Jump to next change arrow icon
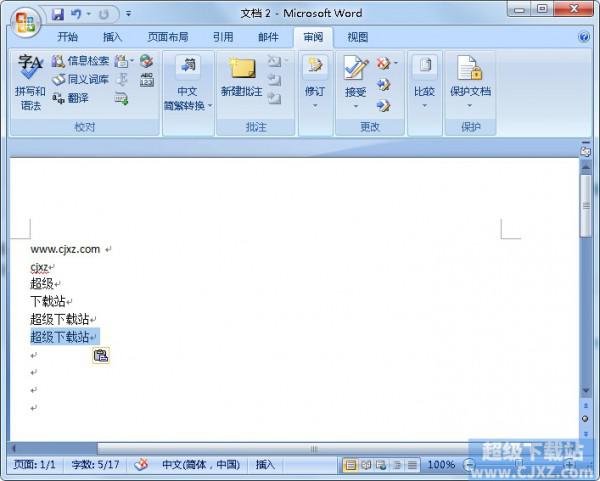The width and height of the screenshot is (600, 481). 383,105
